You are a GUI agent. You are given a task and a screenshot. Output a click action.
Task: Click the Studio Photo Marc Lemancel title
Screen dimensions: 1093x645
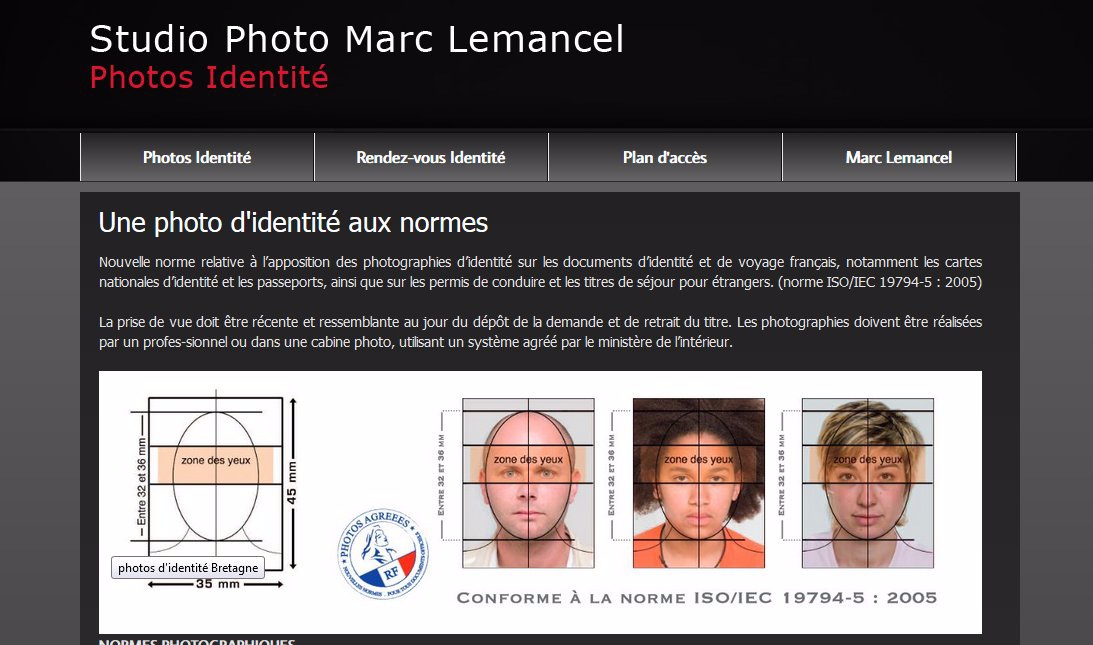pyautogui.click(x=357, y=39)
